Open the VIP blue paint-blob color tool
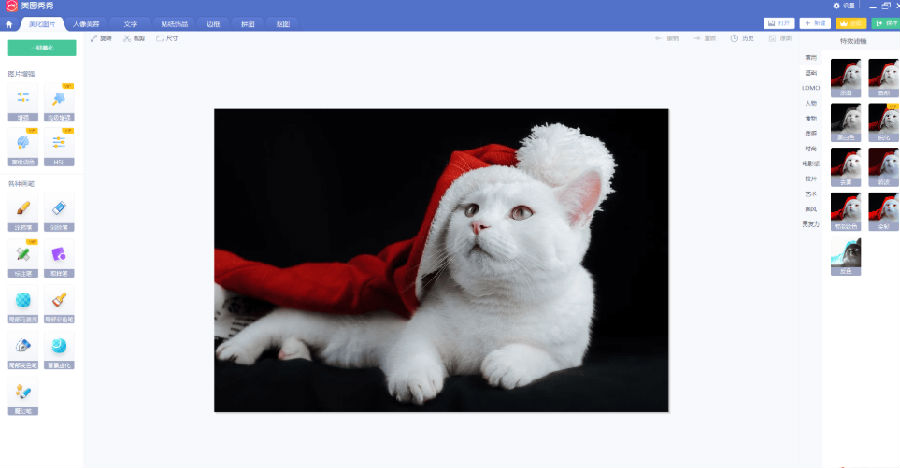The image size is (900, 468). click(23, 147)
